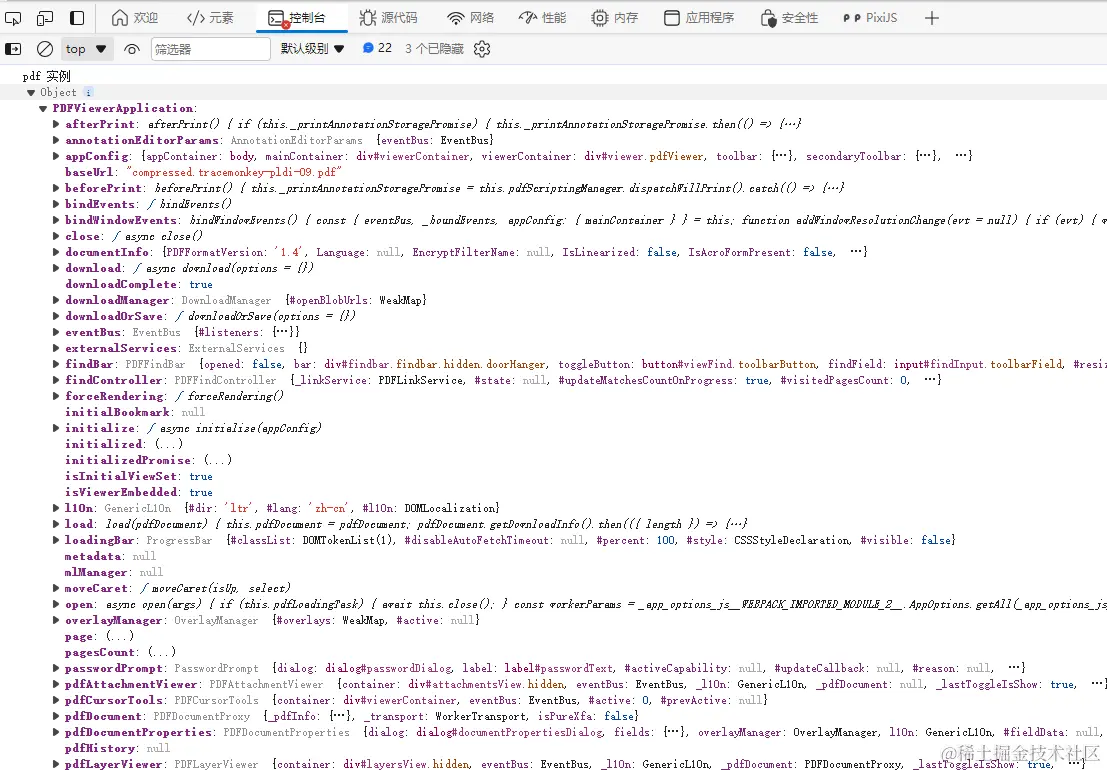This screenshot has height=770, width=1107.
Task: Invoke the page (...) getter
Action: (120, 637)
